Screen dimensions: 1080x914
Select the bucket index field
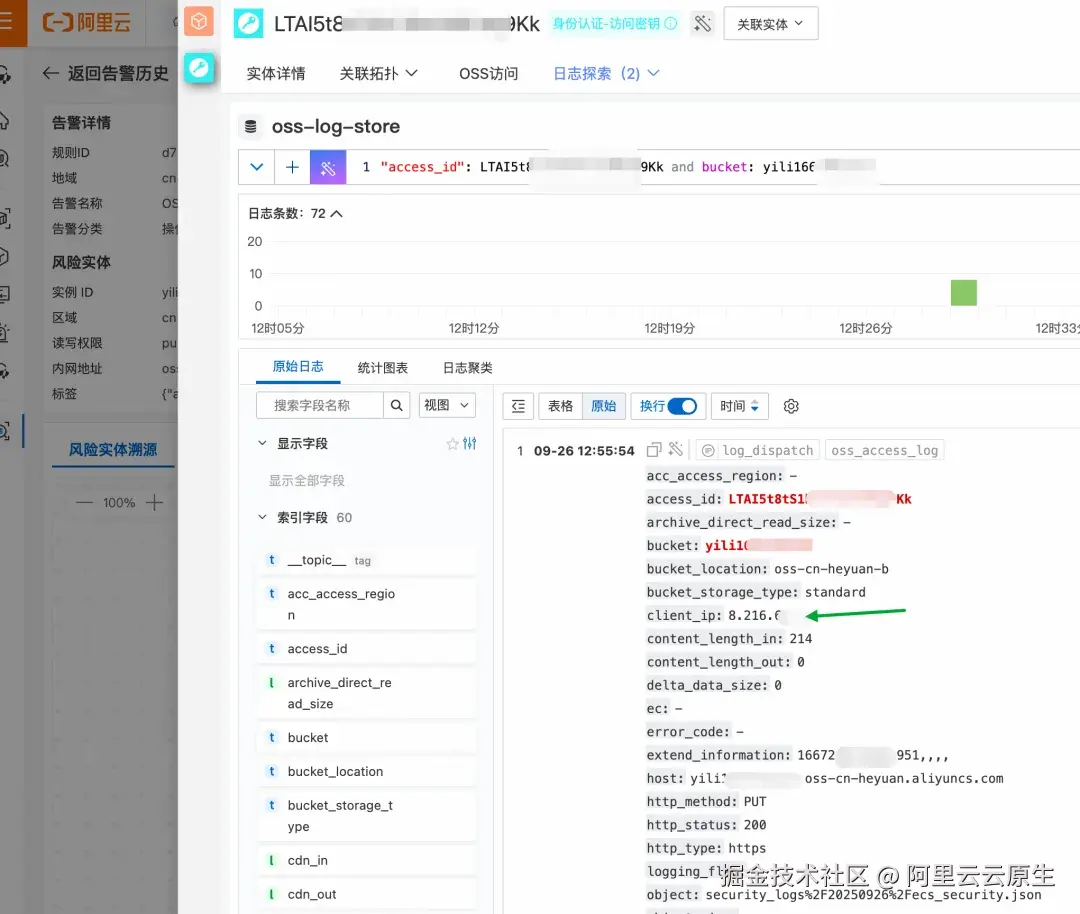coord(366,738)
